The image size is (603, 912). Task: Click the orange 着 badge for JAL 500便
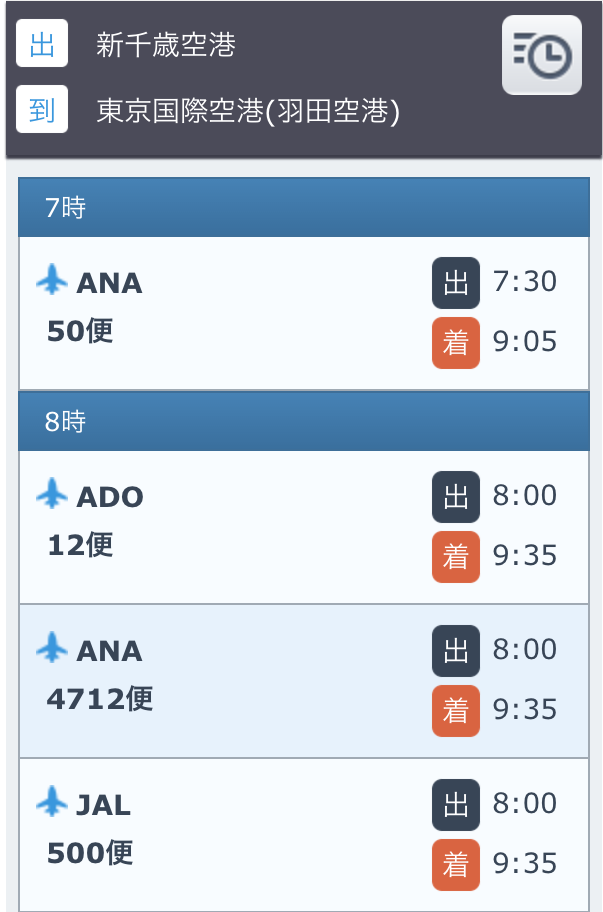(456, 864)
